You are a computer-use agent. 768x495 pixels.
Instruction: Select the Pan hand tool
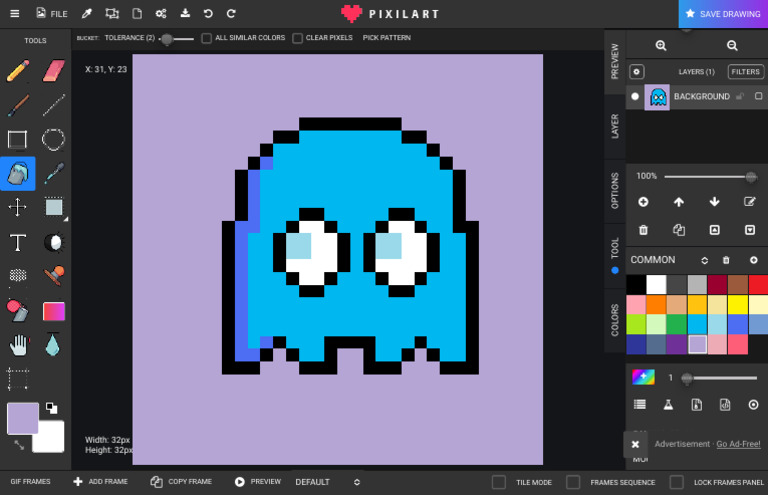(x=19, y=345)
